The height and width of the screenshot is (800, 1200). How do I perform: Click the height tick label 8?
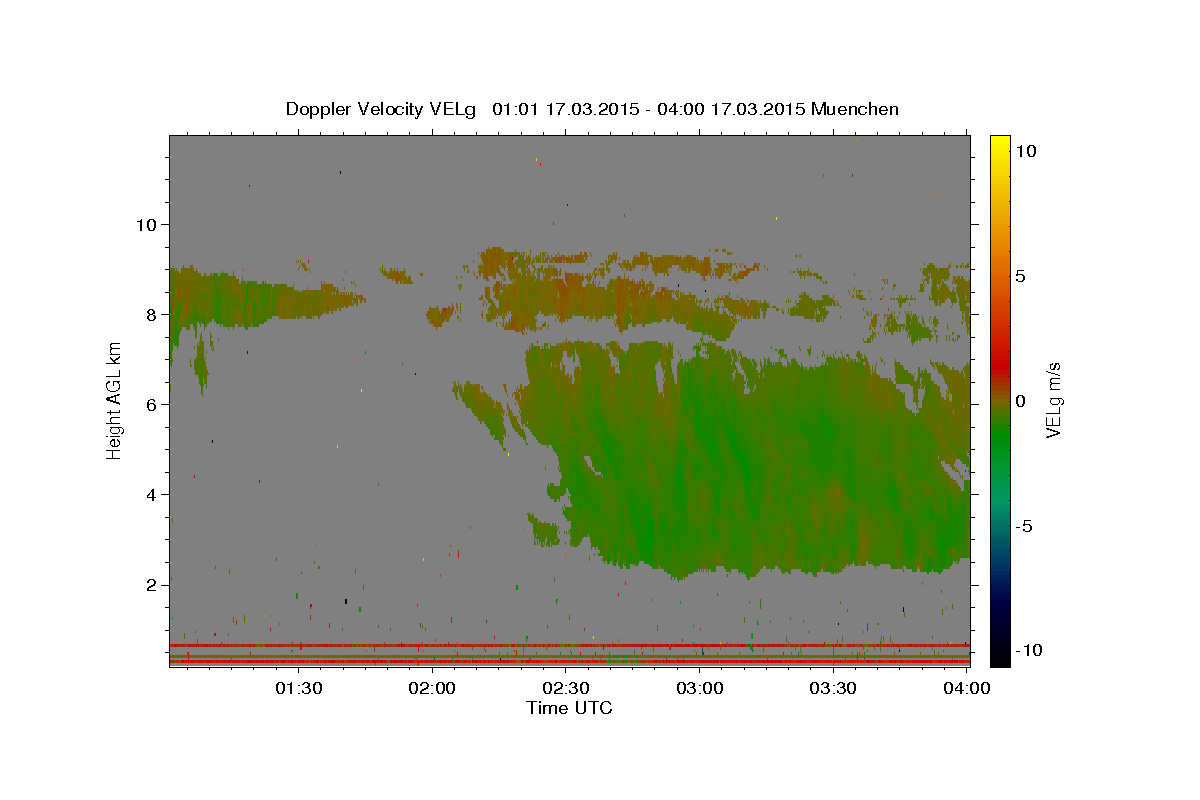(x=150, y=314)
